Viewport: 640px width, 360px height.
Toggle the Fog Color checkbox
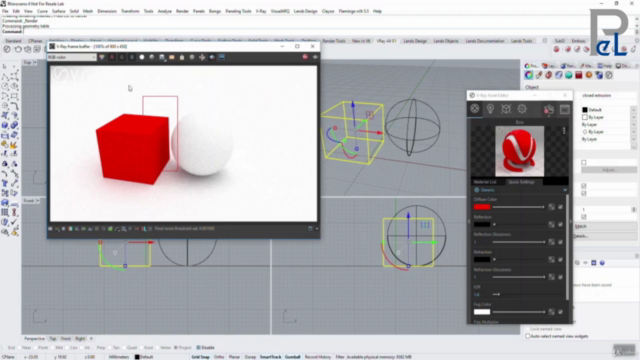point(561,312)
